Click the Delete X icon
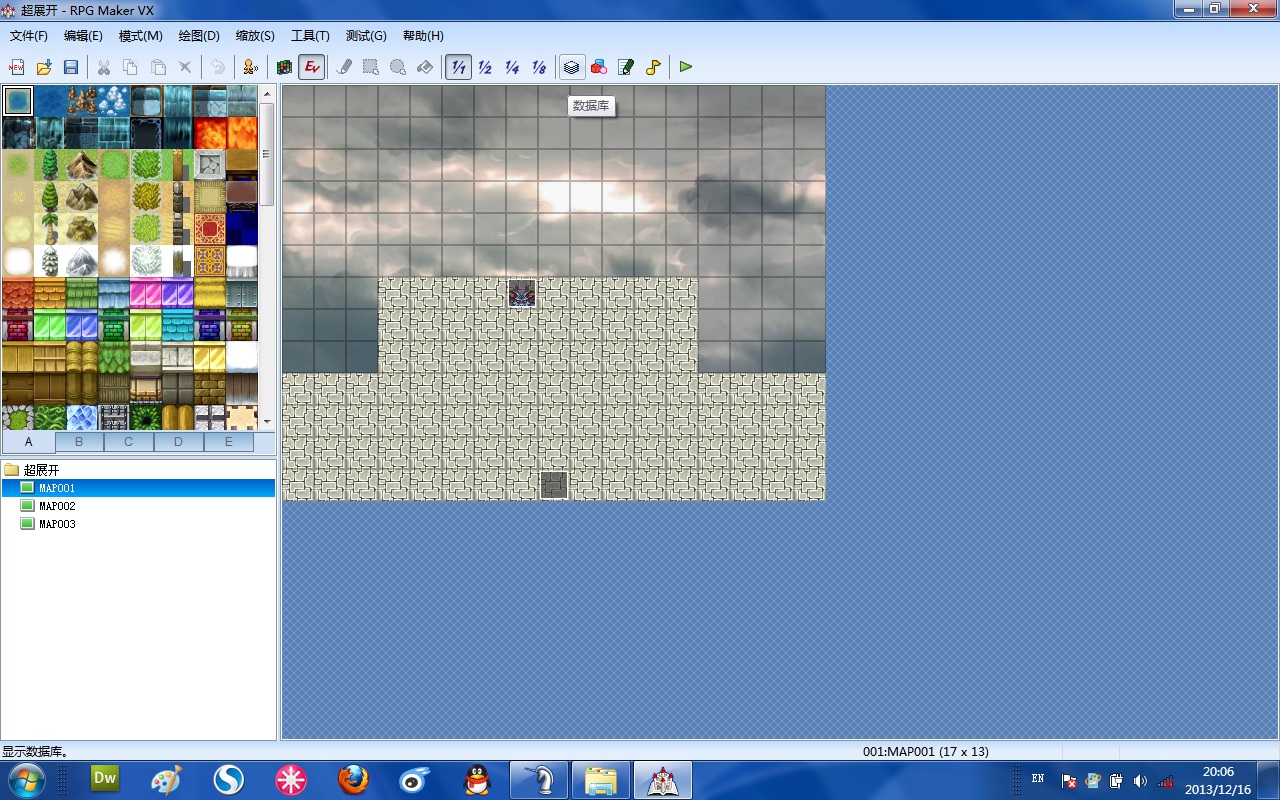 (185, 67)
